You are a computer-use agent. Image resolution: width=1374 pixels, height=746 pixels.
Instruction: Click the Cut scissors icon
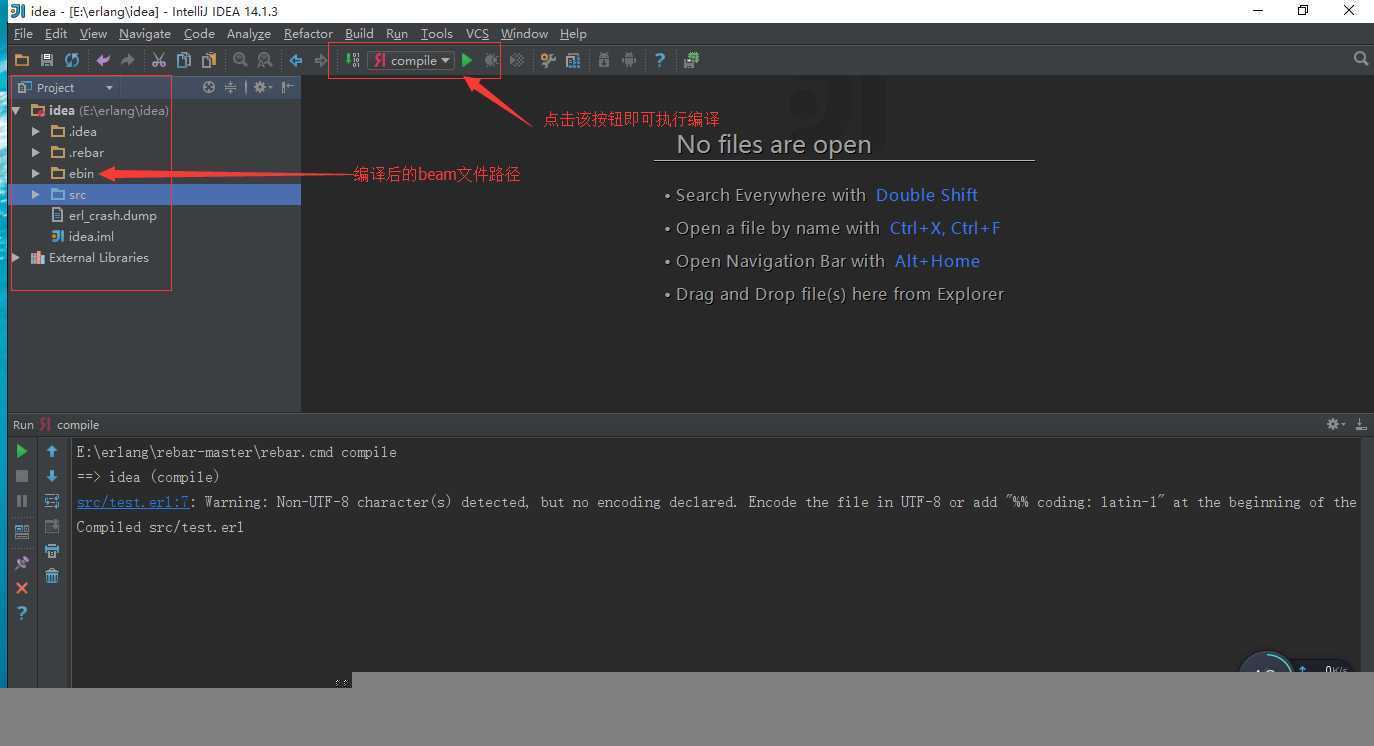coord(159,60)
